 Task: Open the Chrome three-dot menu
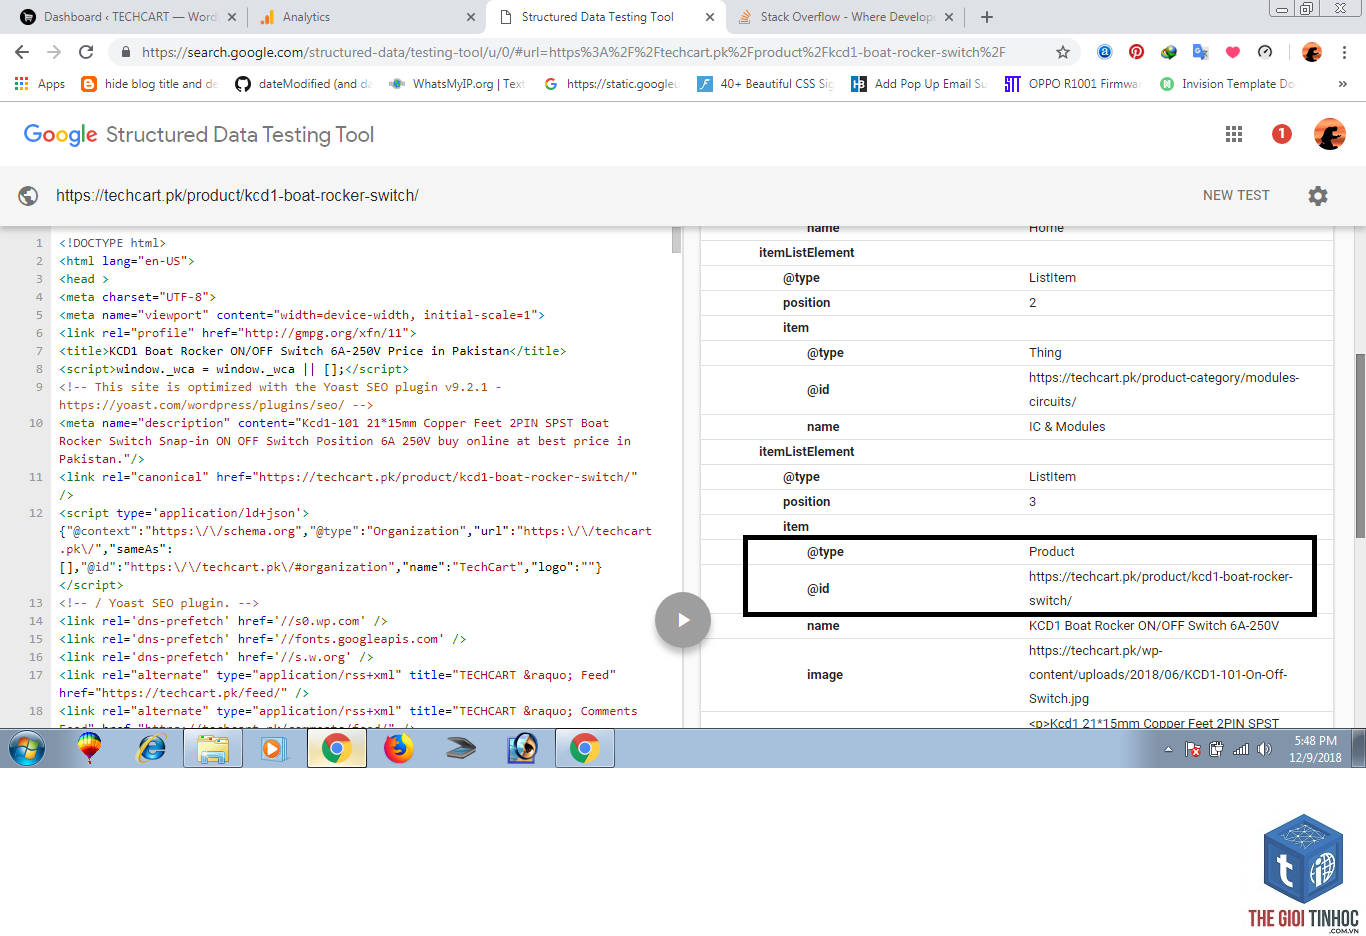1345,52
